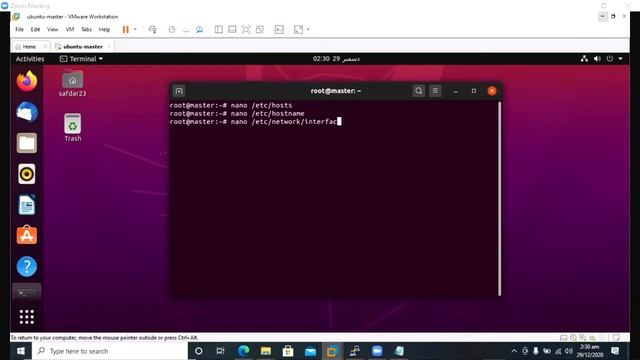This screenshot has width=640, height=360.
Task: Open the Files manager in the dock
Action: click(27, 143)
